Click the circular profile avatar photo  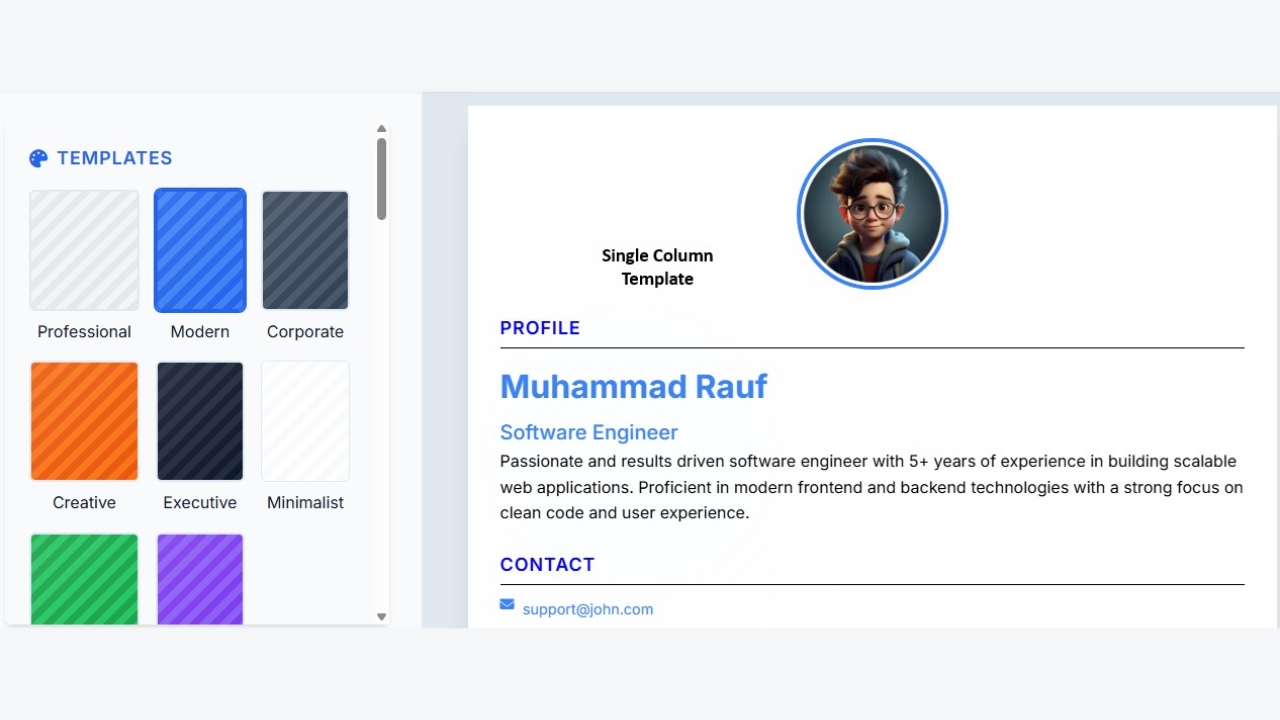(872, 214)
